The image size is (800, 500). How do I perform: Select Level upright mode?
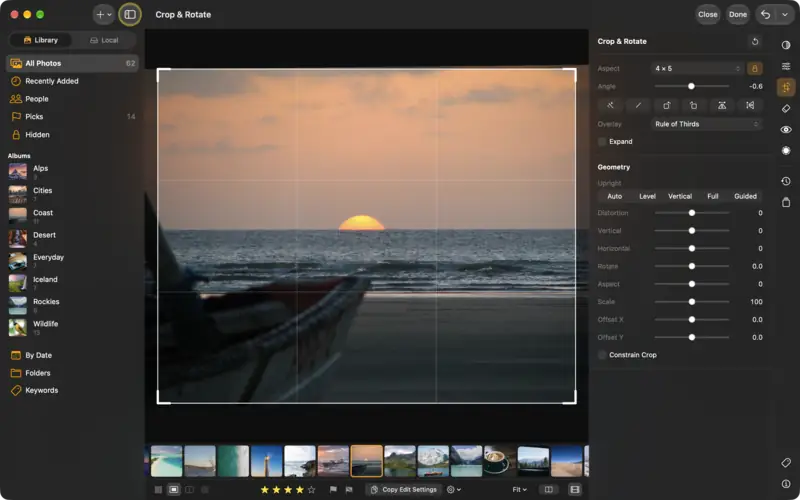click(647, 196)
